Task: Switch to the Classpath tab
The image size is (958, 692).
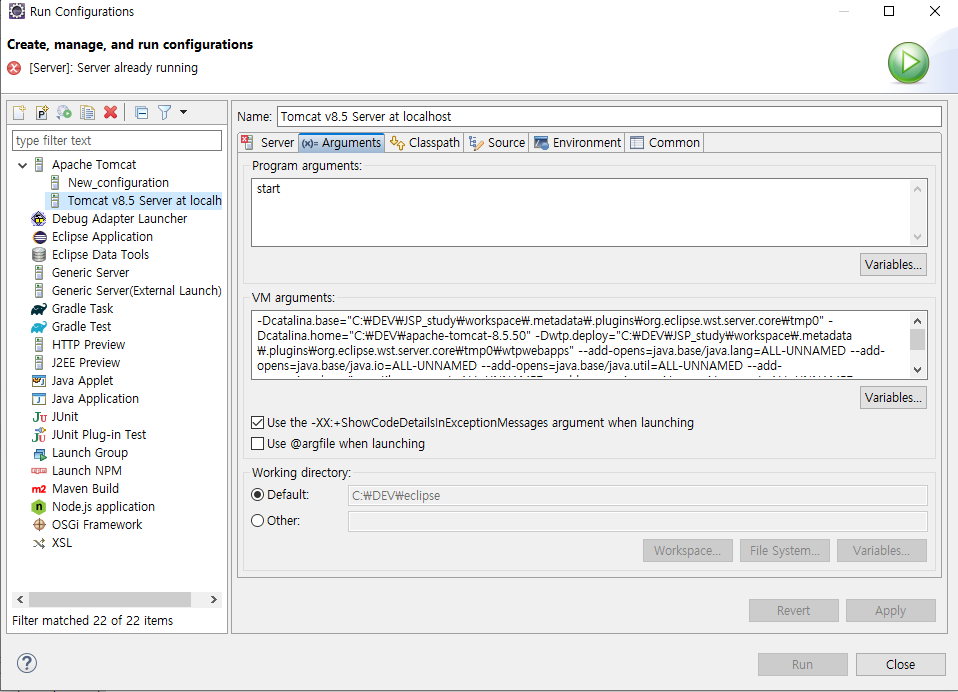Action: [425, 143]
